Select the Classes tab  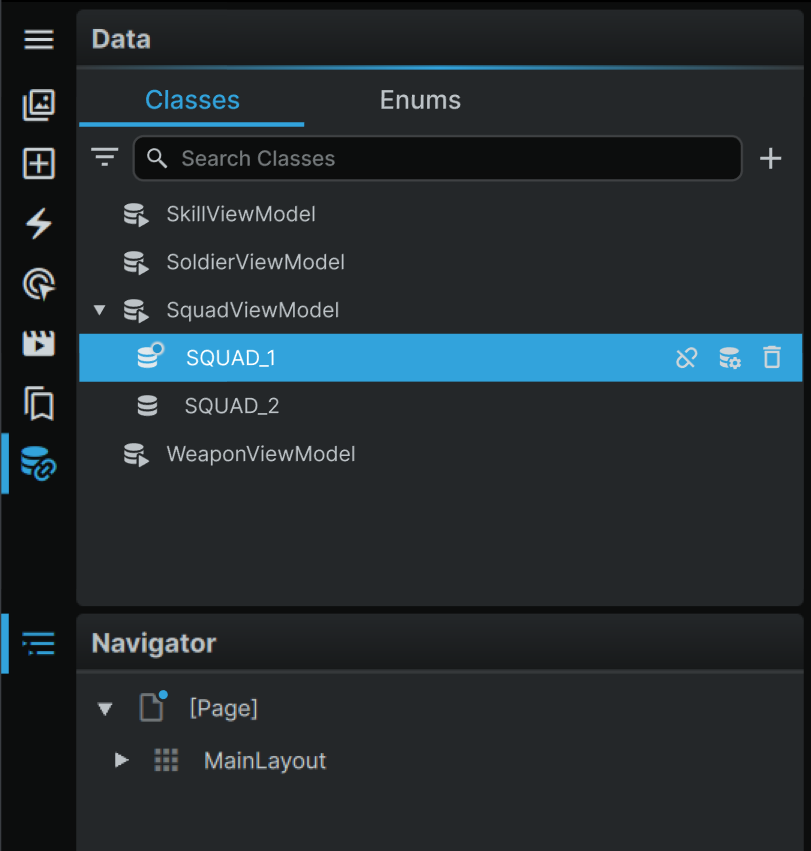[192, 100]
